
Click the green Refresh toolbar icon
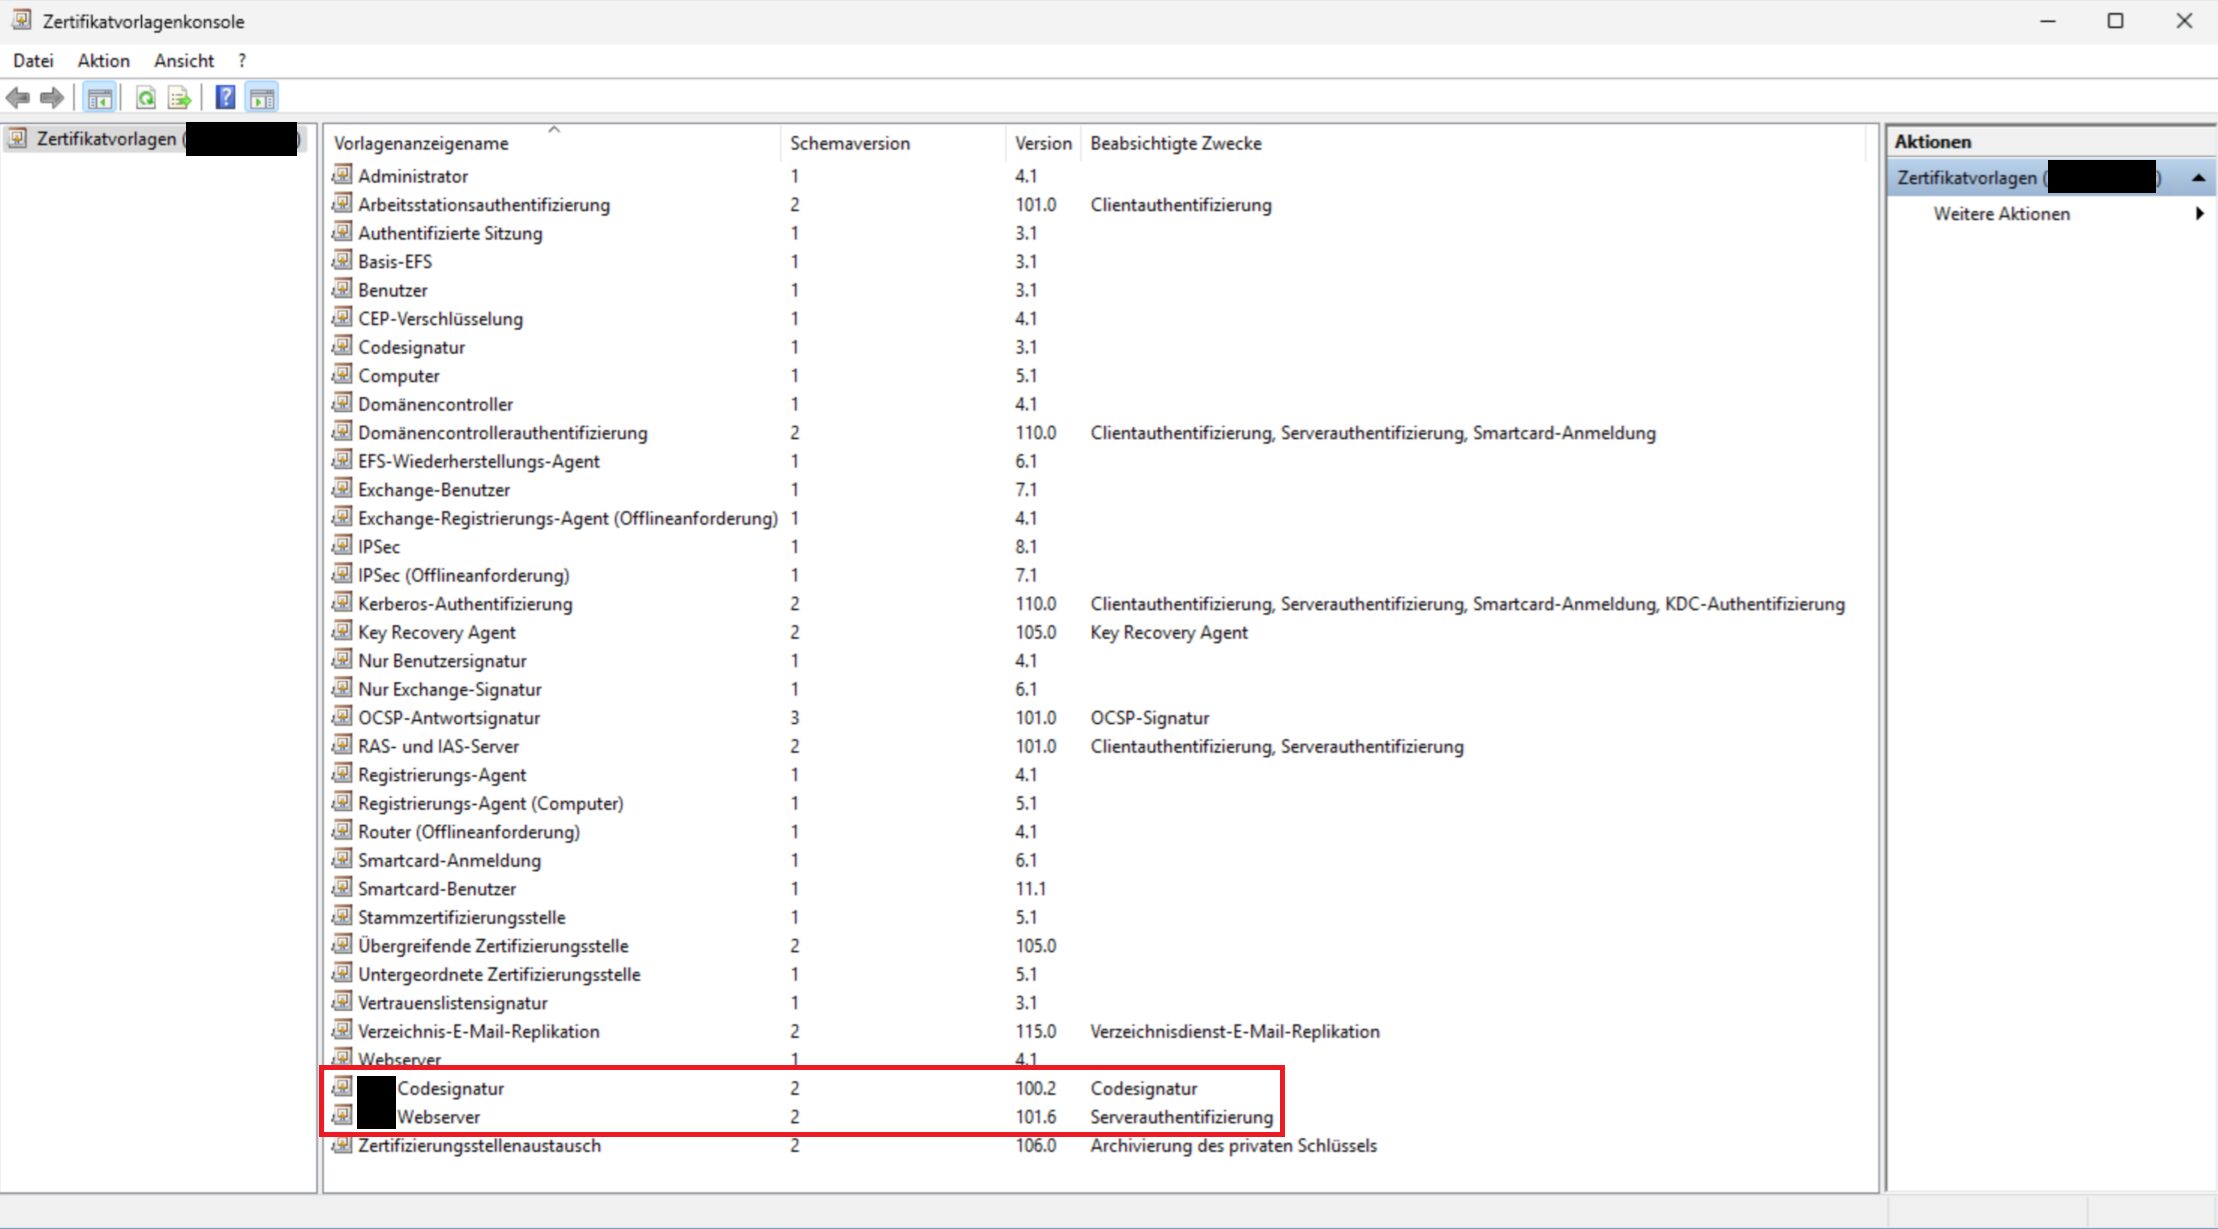[146, 98]
